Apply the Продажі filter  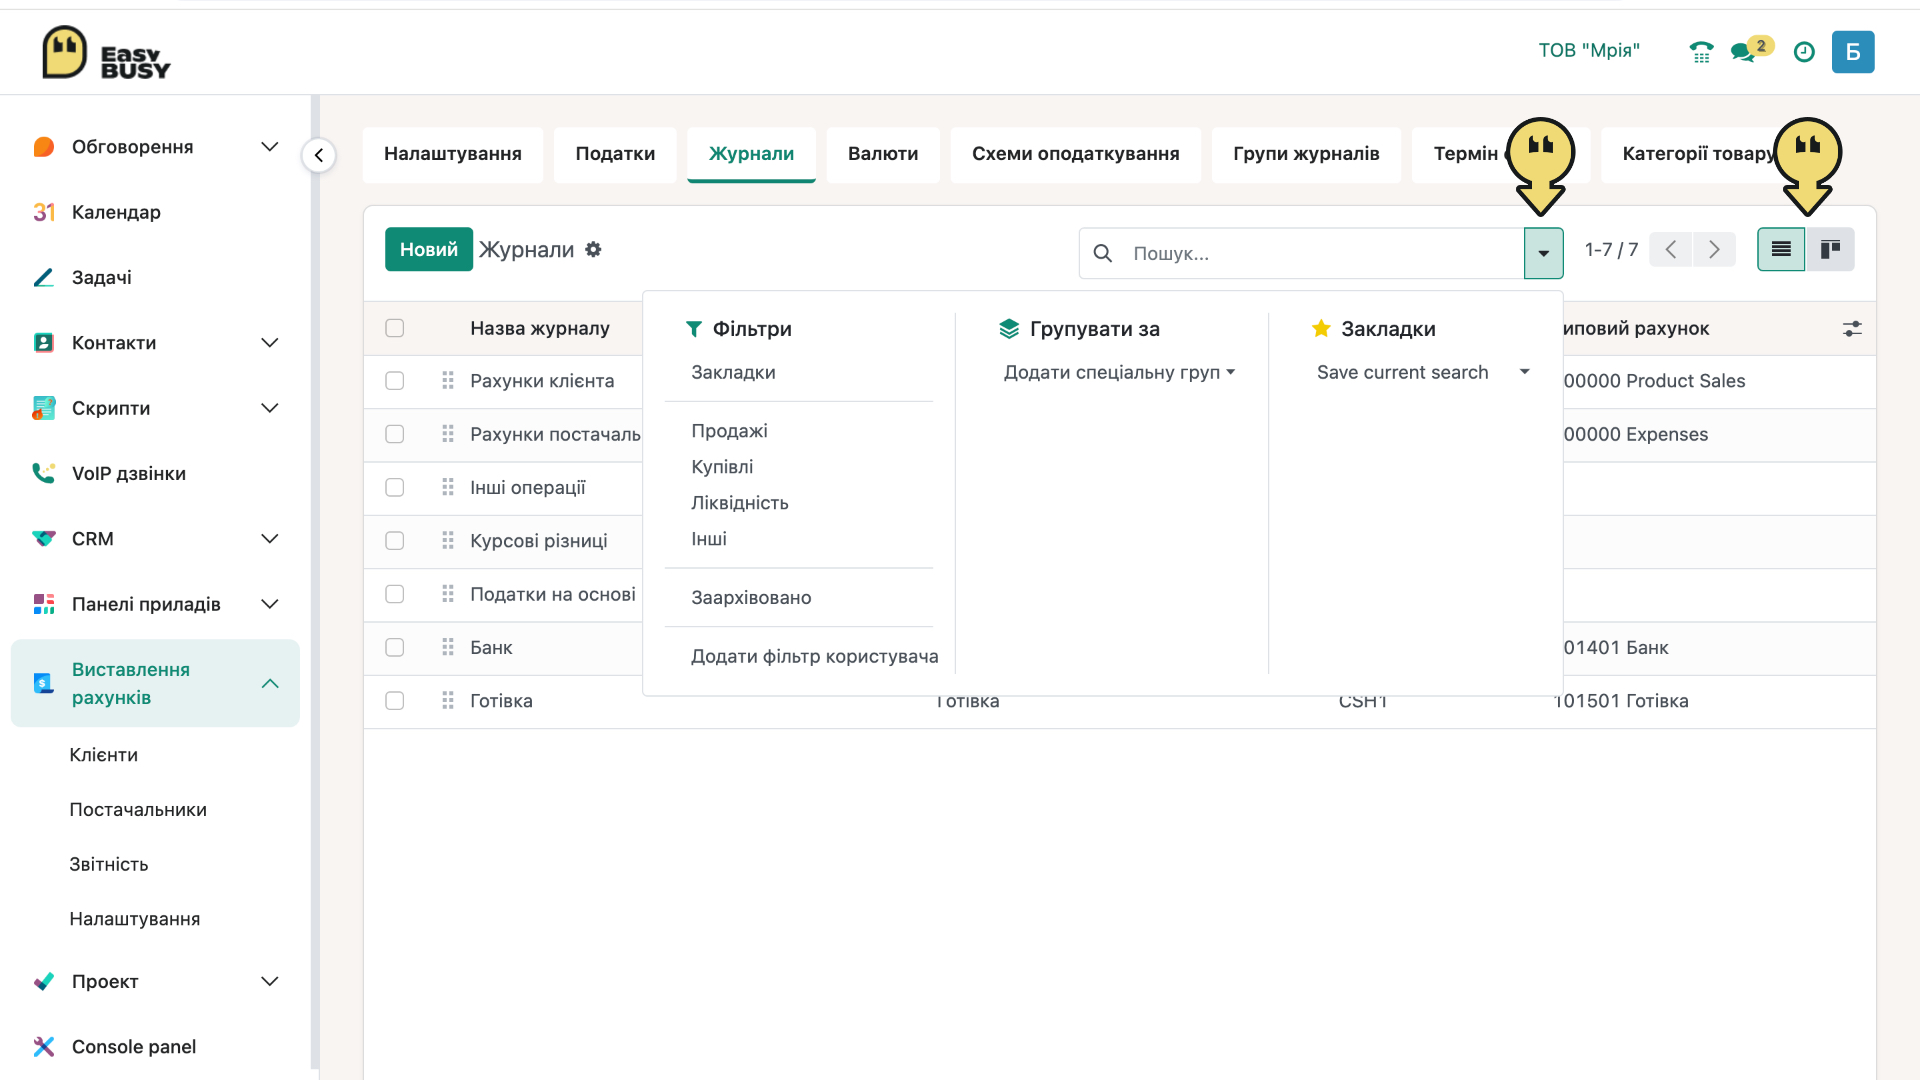click(729, 431)
